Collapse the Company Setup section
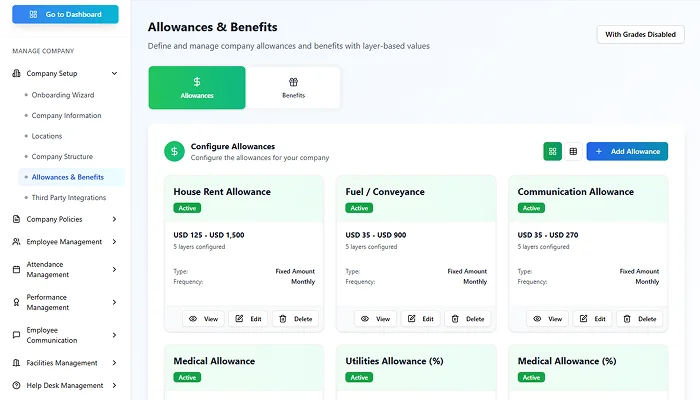The width and height of the screenshot is (700, 400). click(114, 73)
